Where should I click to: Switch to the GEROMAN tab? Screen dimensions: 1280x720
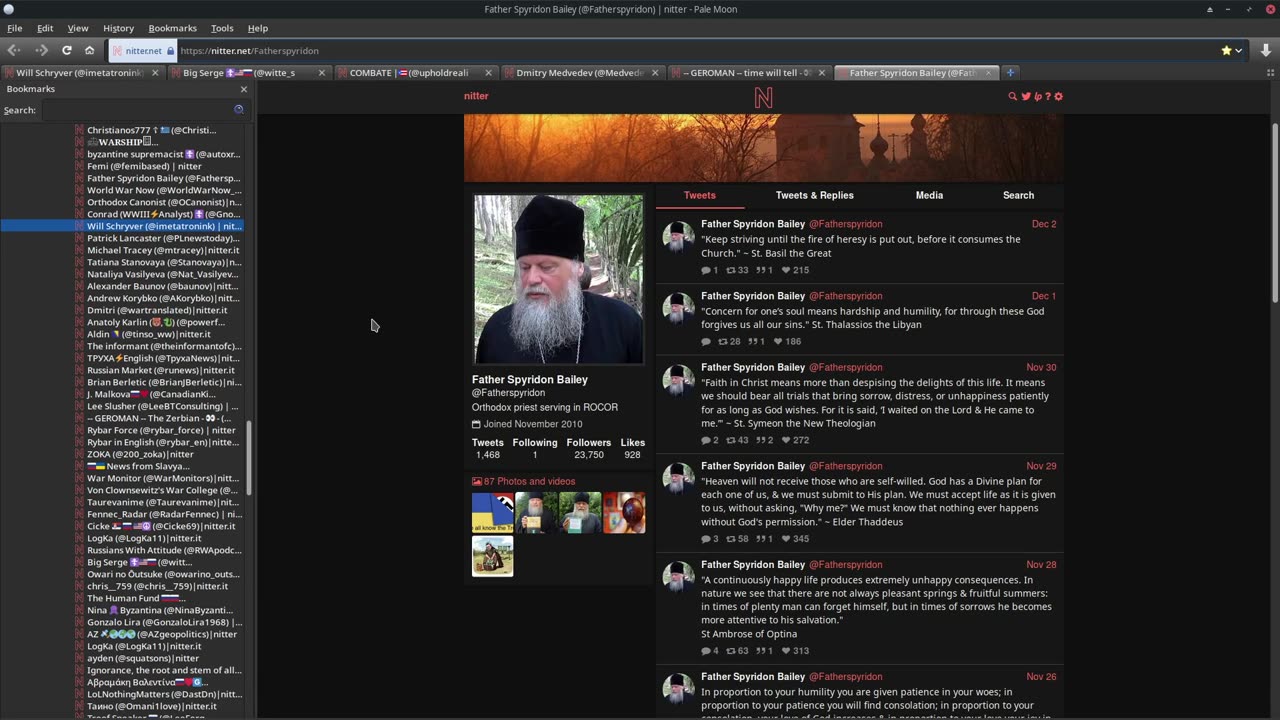pos(749,72)
